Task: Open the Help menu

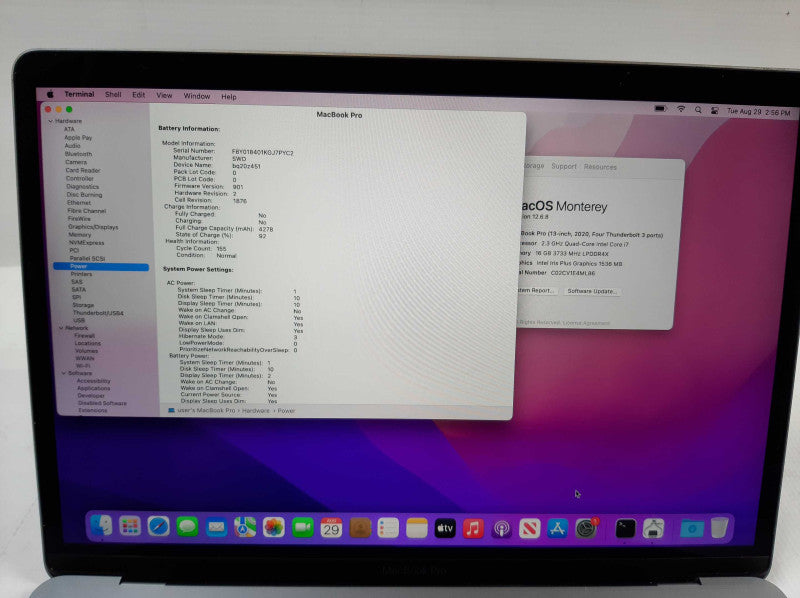Action: click(229, 96)
